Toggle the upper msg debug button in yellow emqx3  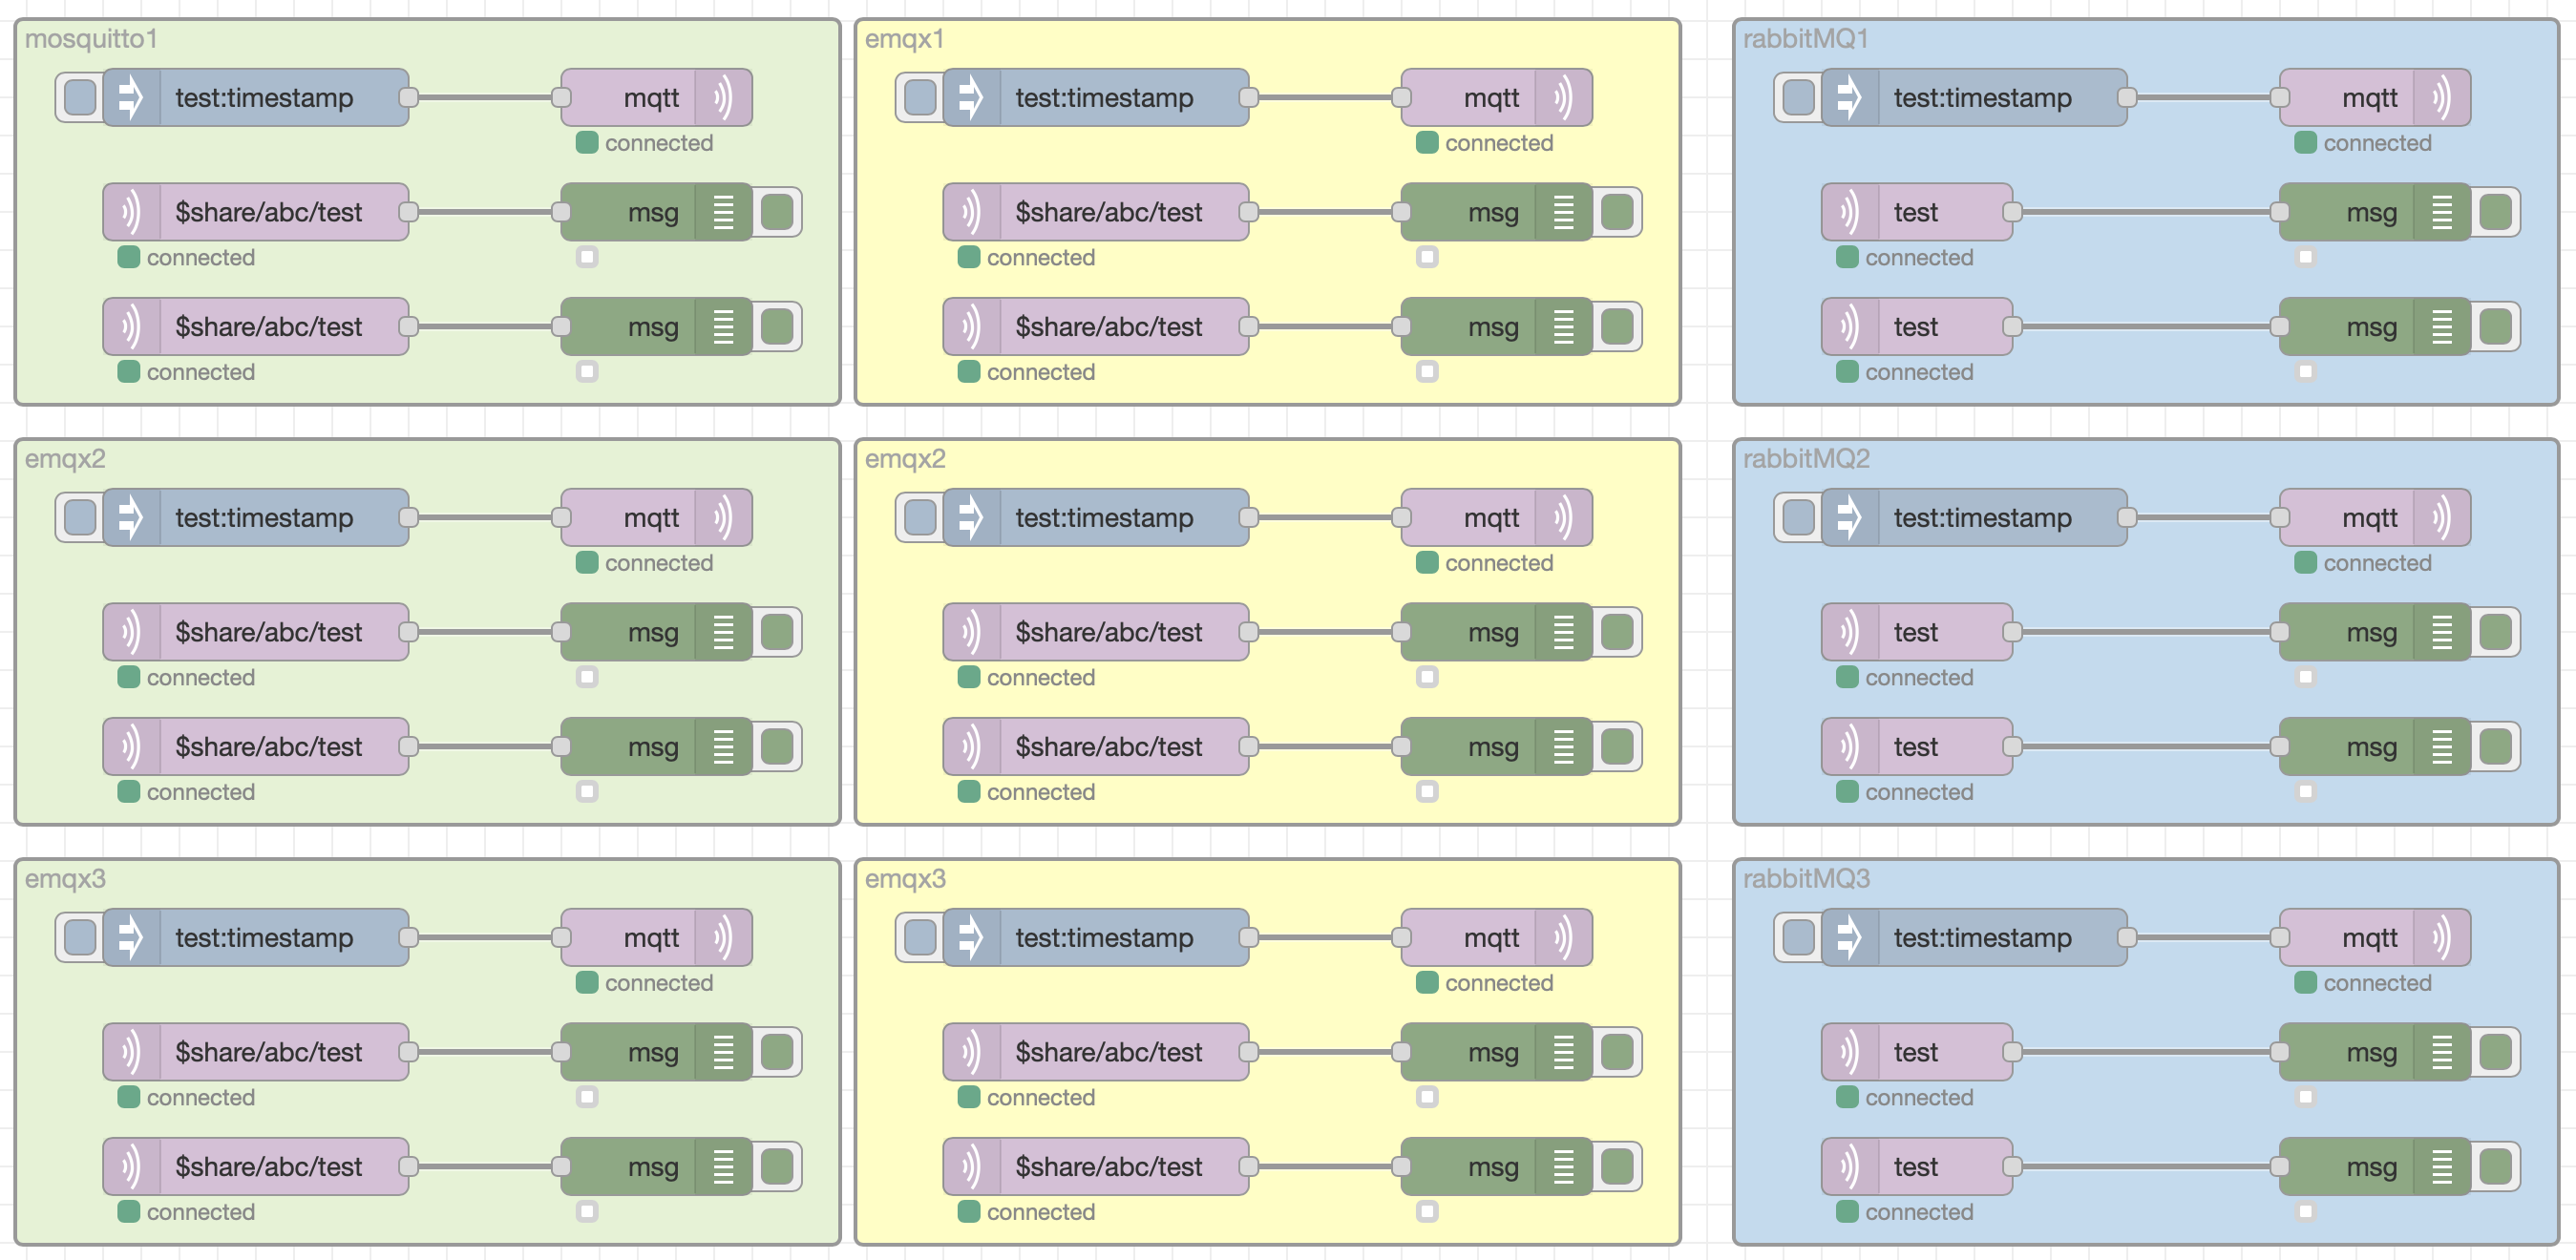pos(1617,1052)
